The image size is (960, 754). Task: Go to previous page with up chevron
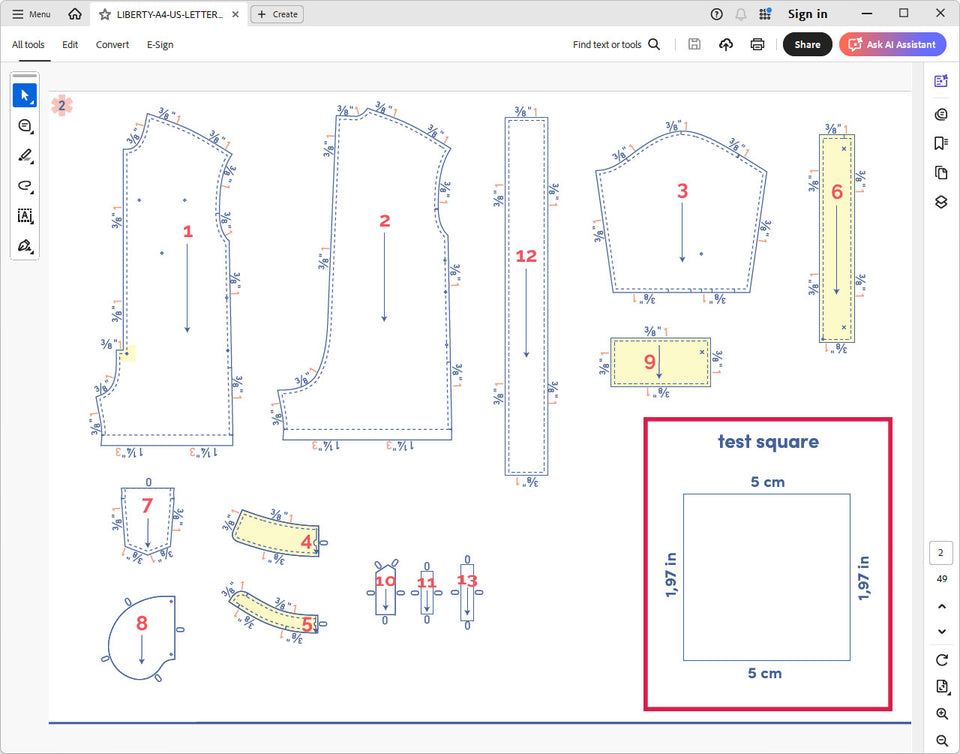[x=942, y=607]
